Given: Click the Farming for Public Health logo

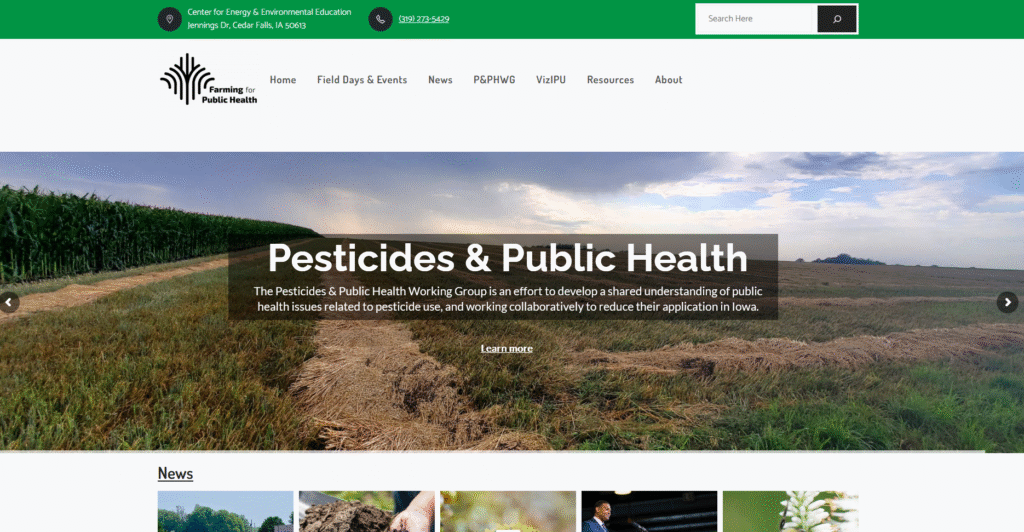Looking at the screenshot, I should (x=208, y=79).
